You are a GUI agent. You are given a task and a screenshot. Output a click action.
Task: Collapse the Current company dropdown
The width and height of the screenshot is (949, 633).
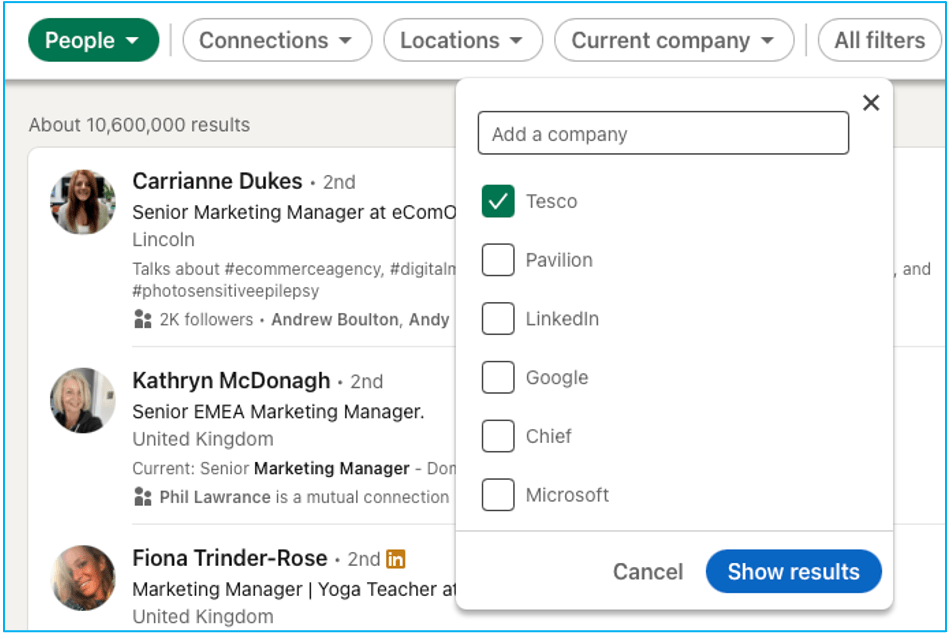[673, 41]
